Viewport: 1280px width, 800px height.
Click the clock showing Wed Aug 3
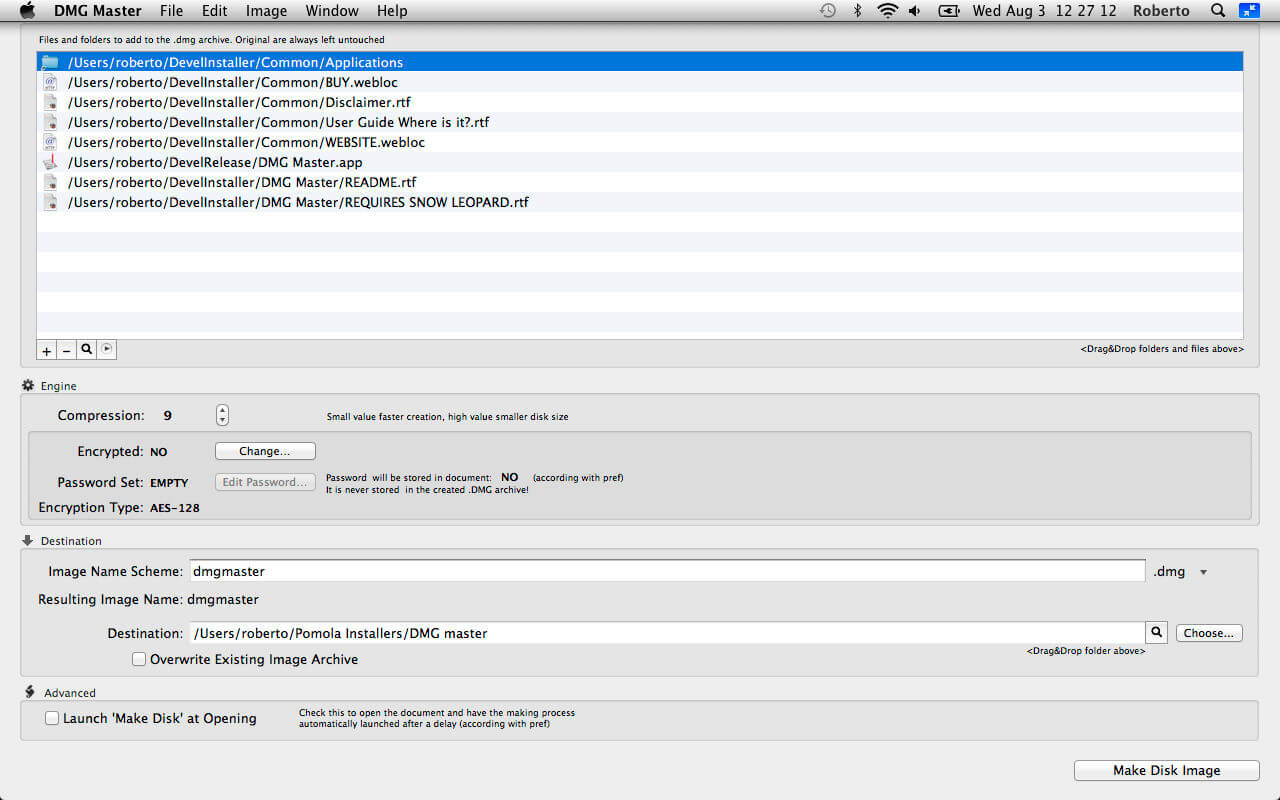(x=1044, y=11)
